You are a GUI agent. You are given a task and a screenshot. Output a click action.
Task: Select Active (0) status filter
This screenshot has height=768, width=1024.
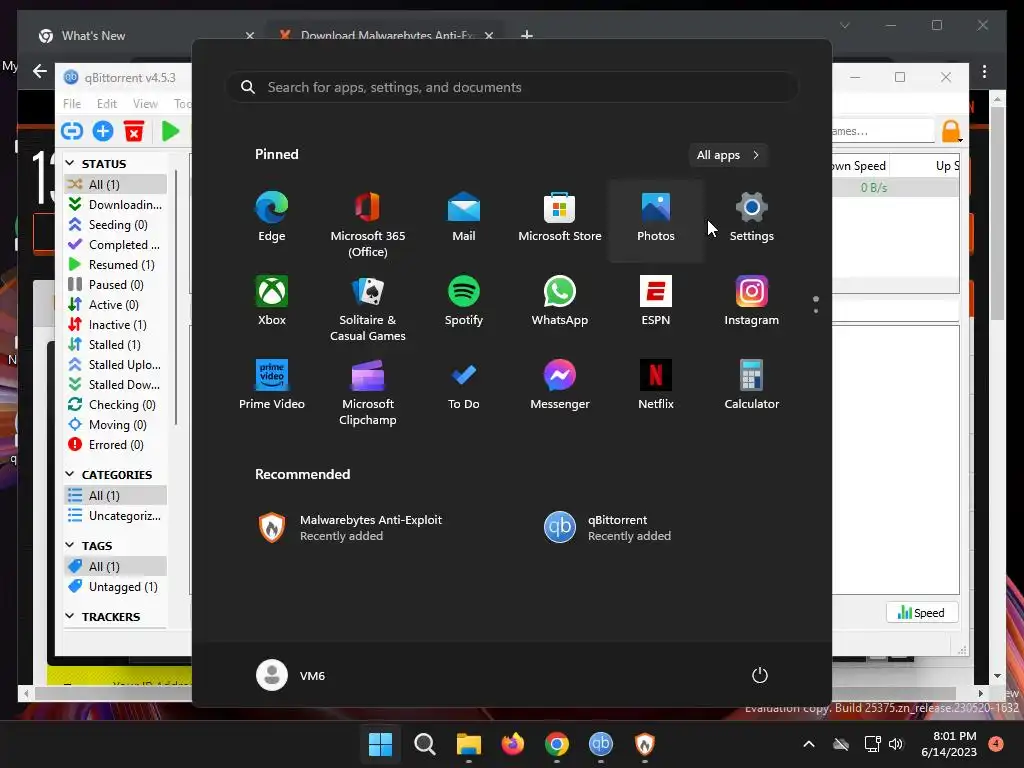coord(116,305)
